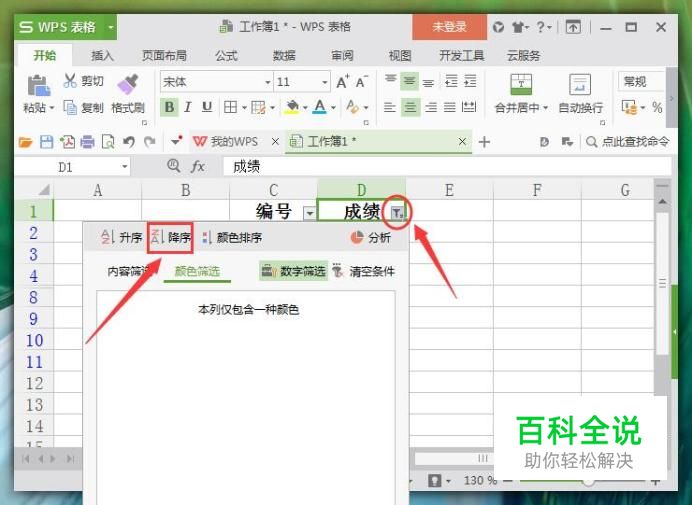The width and height of the screenshot is (692, 505).
Task: Open the 插入 (Insert) tab
Action: [x=102, y=56]
